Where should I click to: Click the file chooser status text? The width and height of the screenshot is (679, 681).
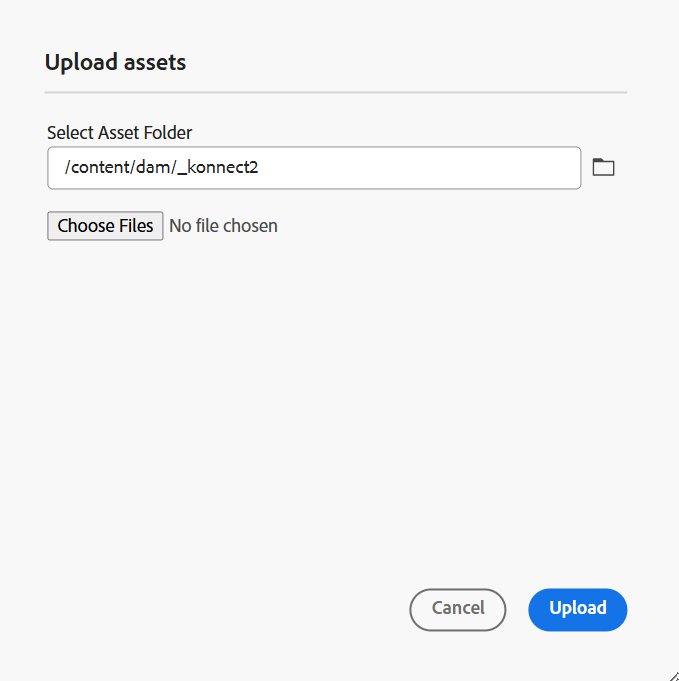(x=223, y=226)
